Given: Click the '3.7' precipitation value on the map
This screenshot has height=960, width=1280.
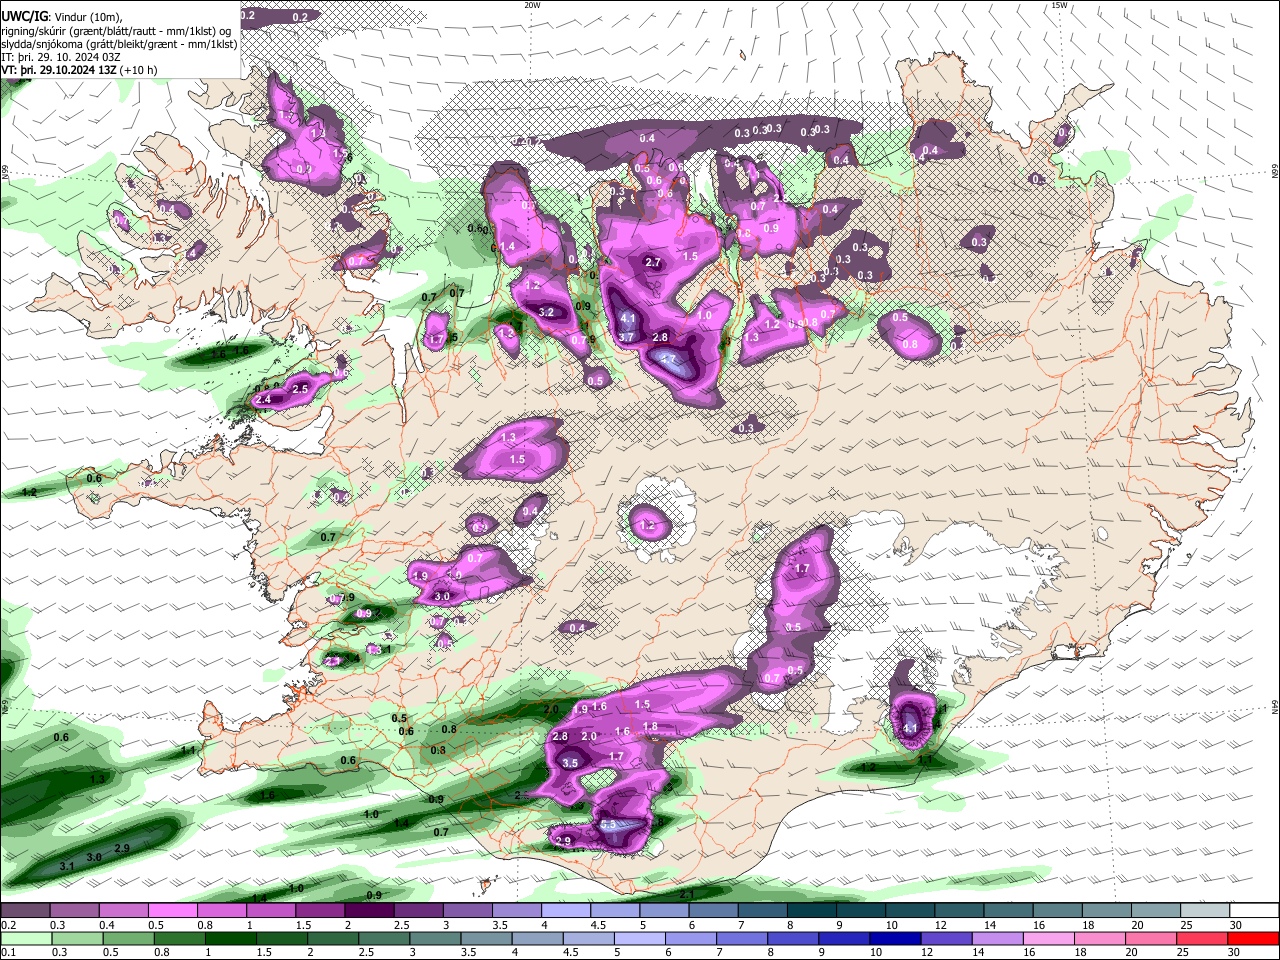Looking at the screenshot, I should [627, 338].
